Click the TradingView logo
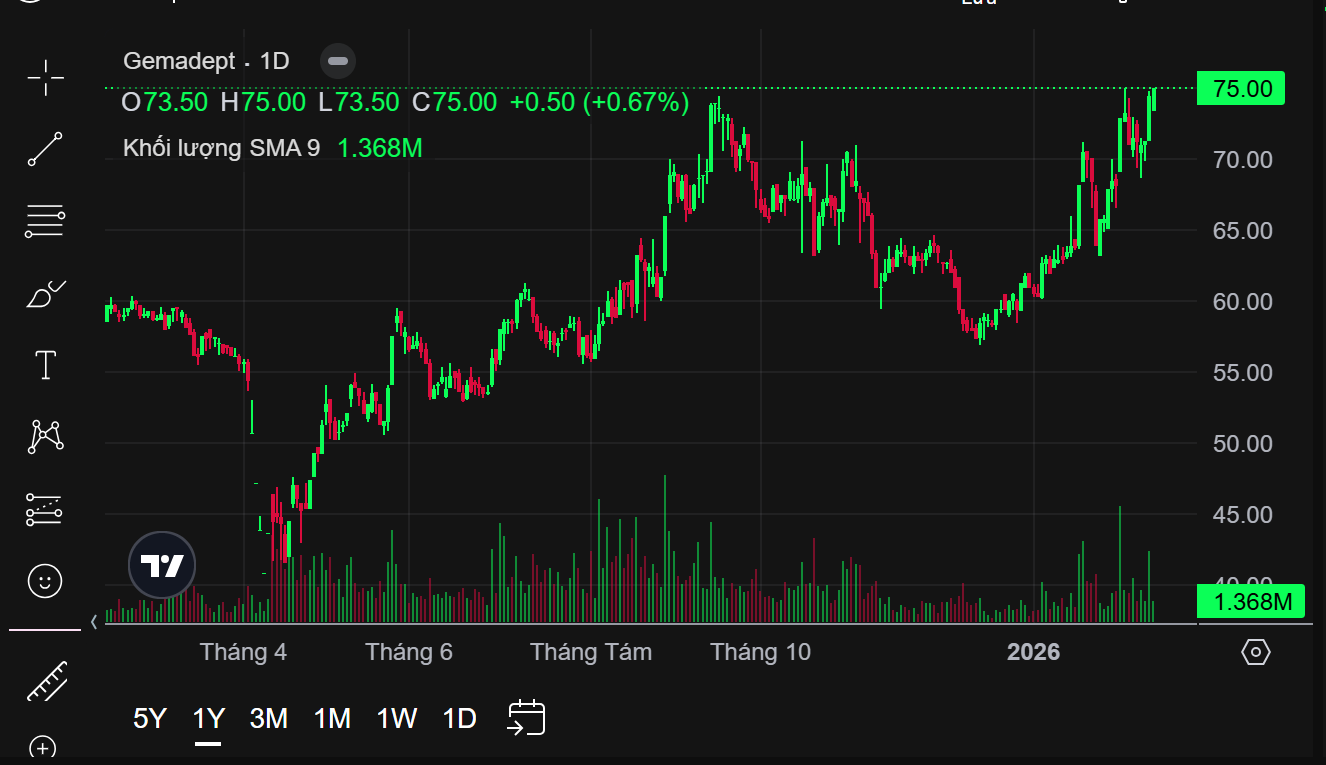The height and width of the screenshot is (765, 1326). 162,566
